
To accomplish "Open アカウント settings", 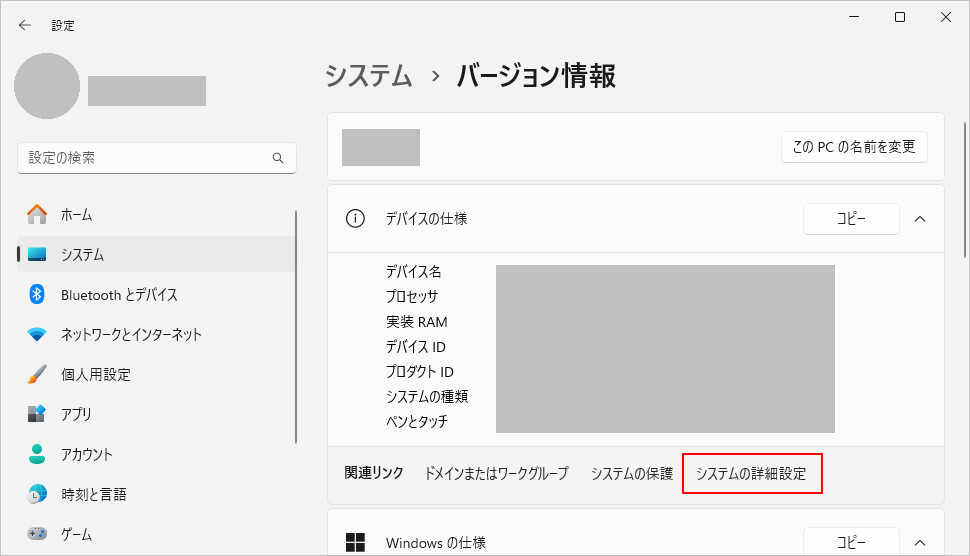I will tap(156, 454).
